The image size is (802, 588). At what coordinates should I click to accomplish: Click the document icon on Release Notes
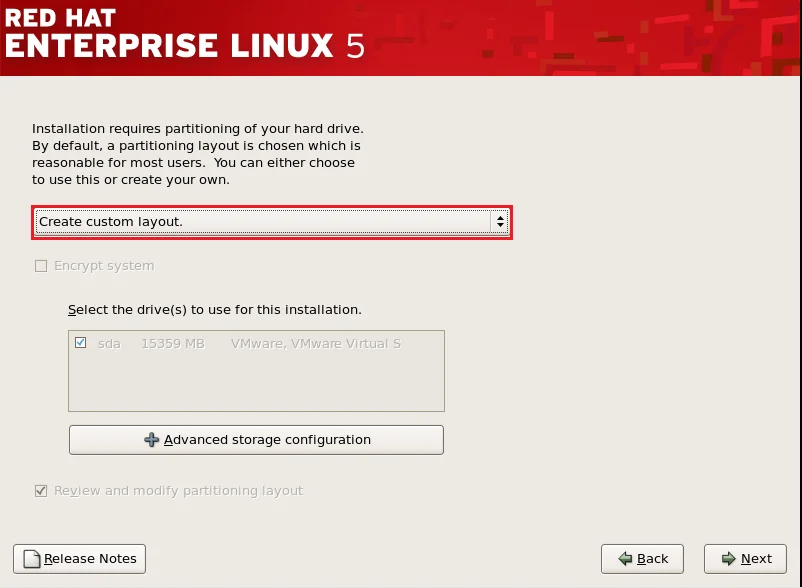click(31, 559)
